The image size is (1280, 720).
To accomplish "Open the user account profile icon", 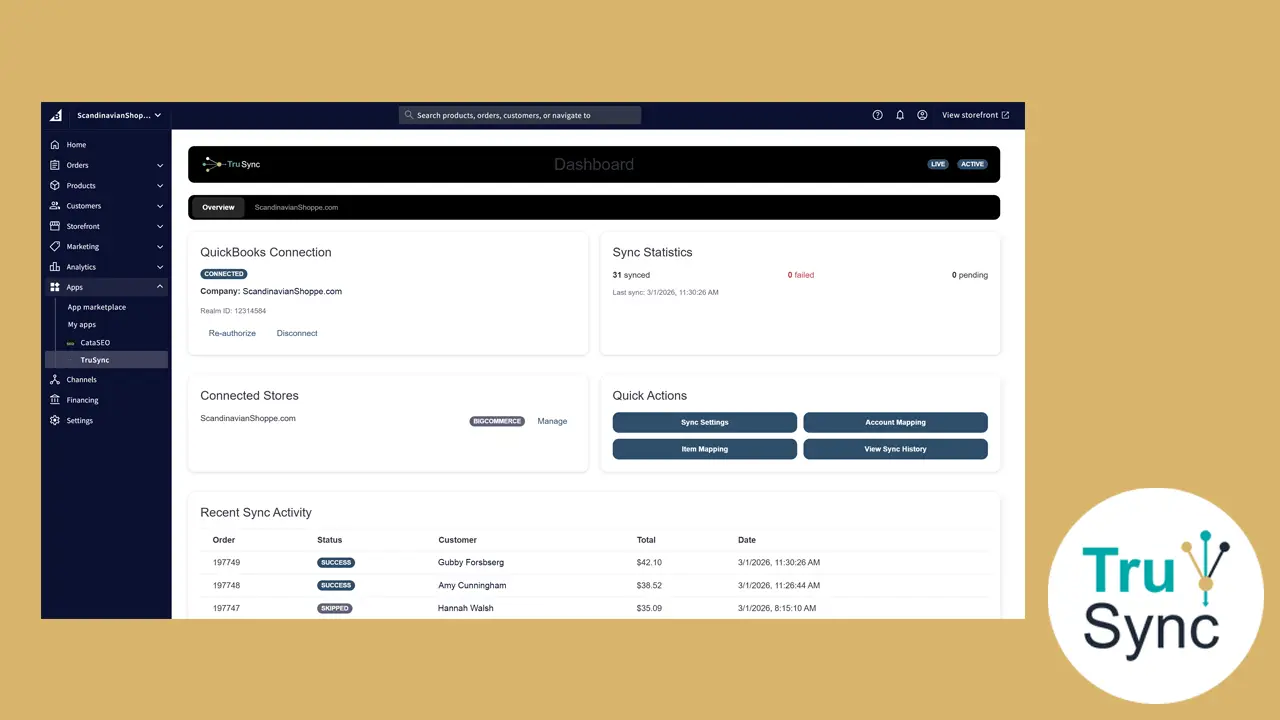I will 922,115.
